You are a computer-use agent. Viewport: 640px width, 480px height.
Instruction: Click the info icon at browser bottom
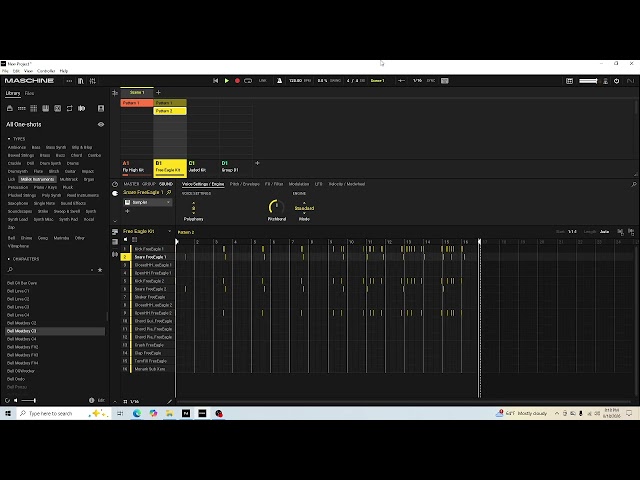(x=91, y=400)
